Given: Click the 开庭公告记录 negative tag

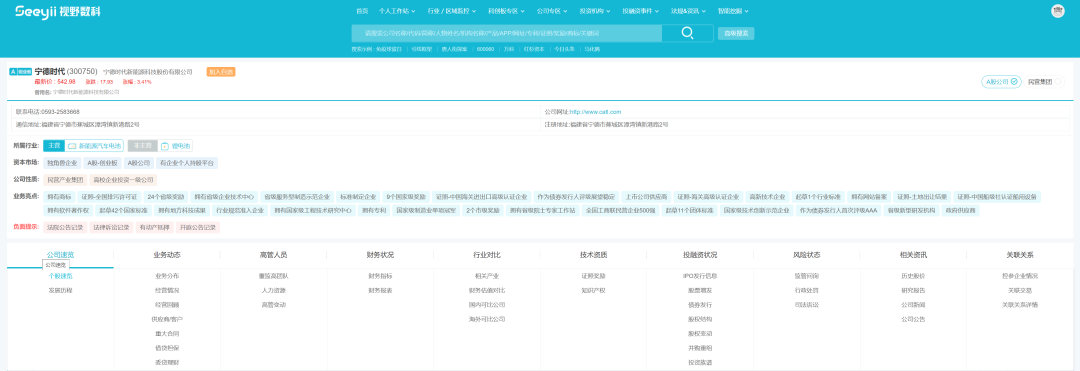Looking at the screenshot, I should (x=198, y=227).
